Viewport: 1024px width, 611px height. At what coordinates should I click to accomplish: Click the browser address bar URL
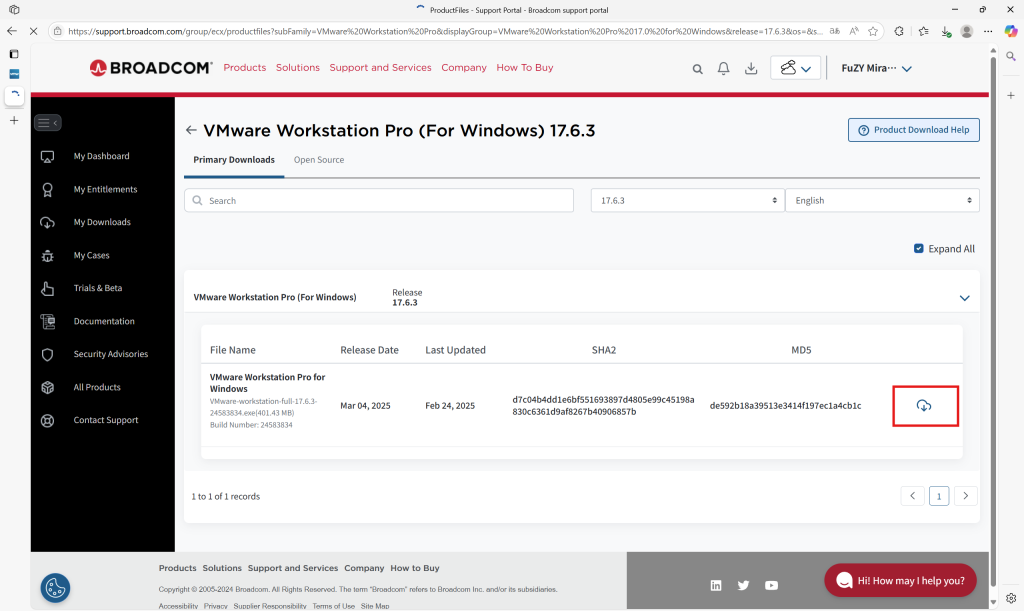[x=445, y=31]
